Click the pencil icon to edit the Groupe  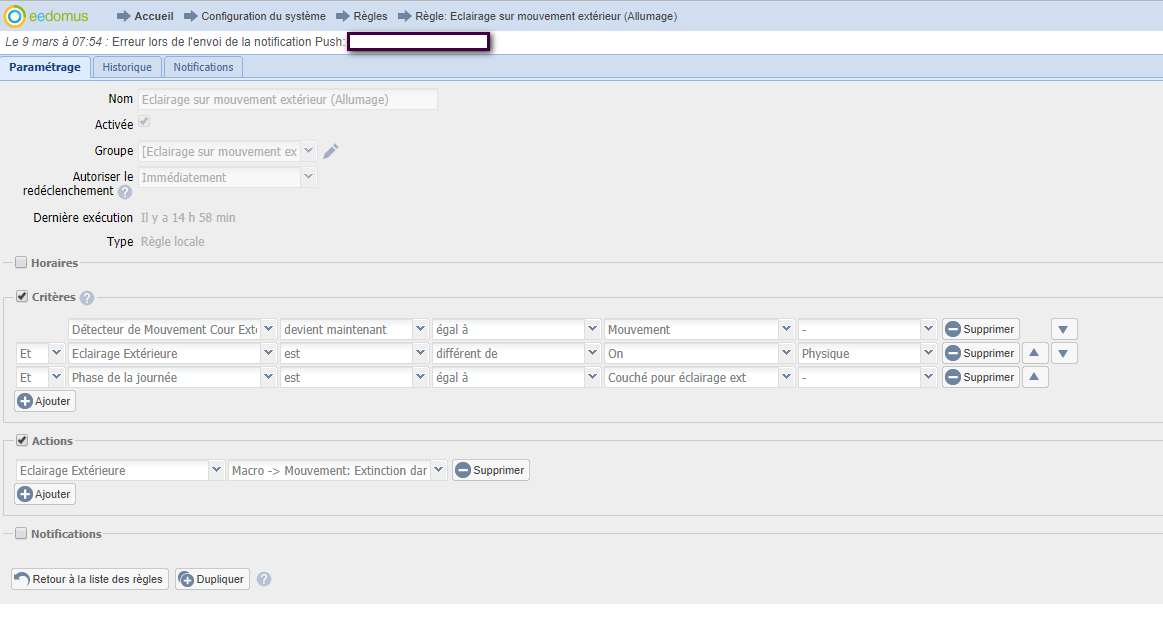[331, 151]
